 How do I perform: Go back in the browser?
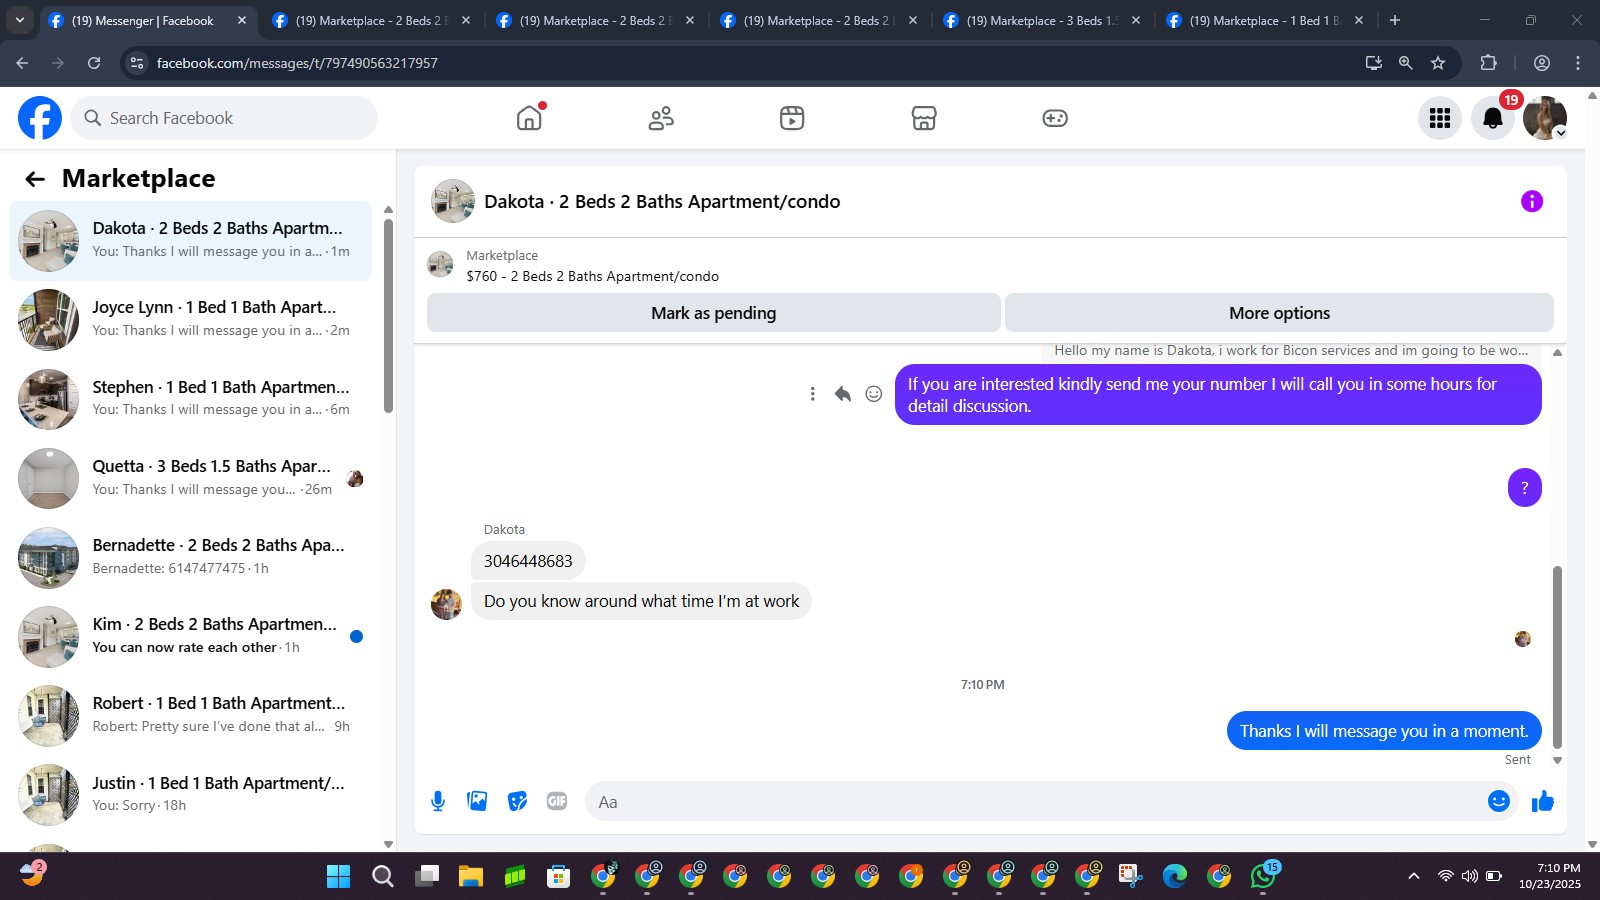click(x=22, y=63)
